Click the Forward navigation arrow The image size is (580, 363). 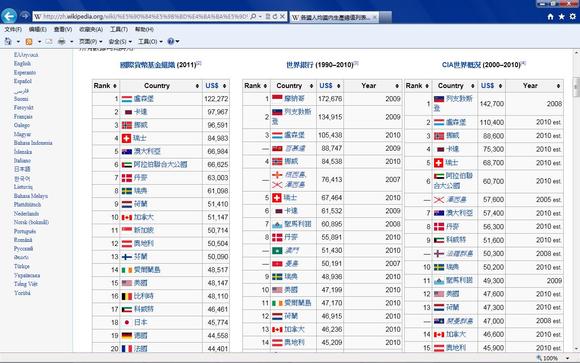pyautogui.click(x=24, y=16)
